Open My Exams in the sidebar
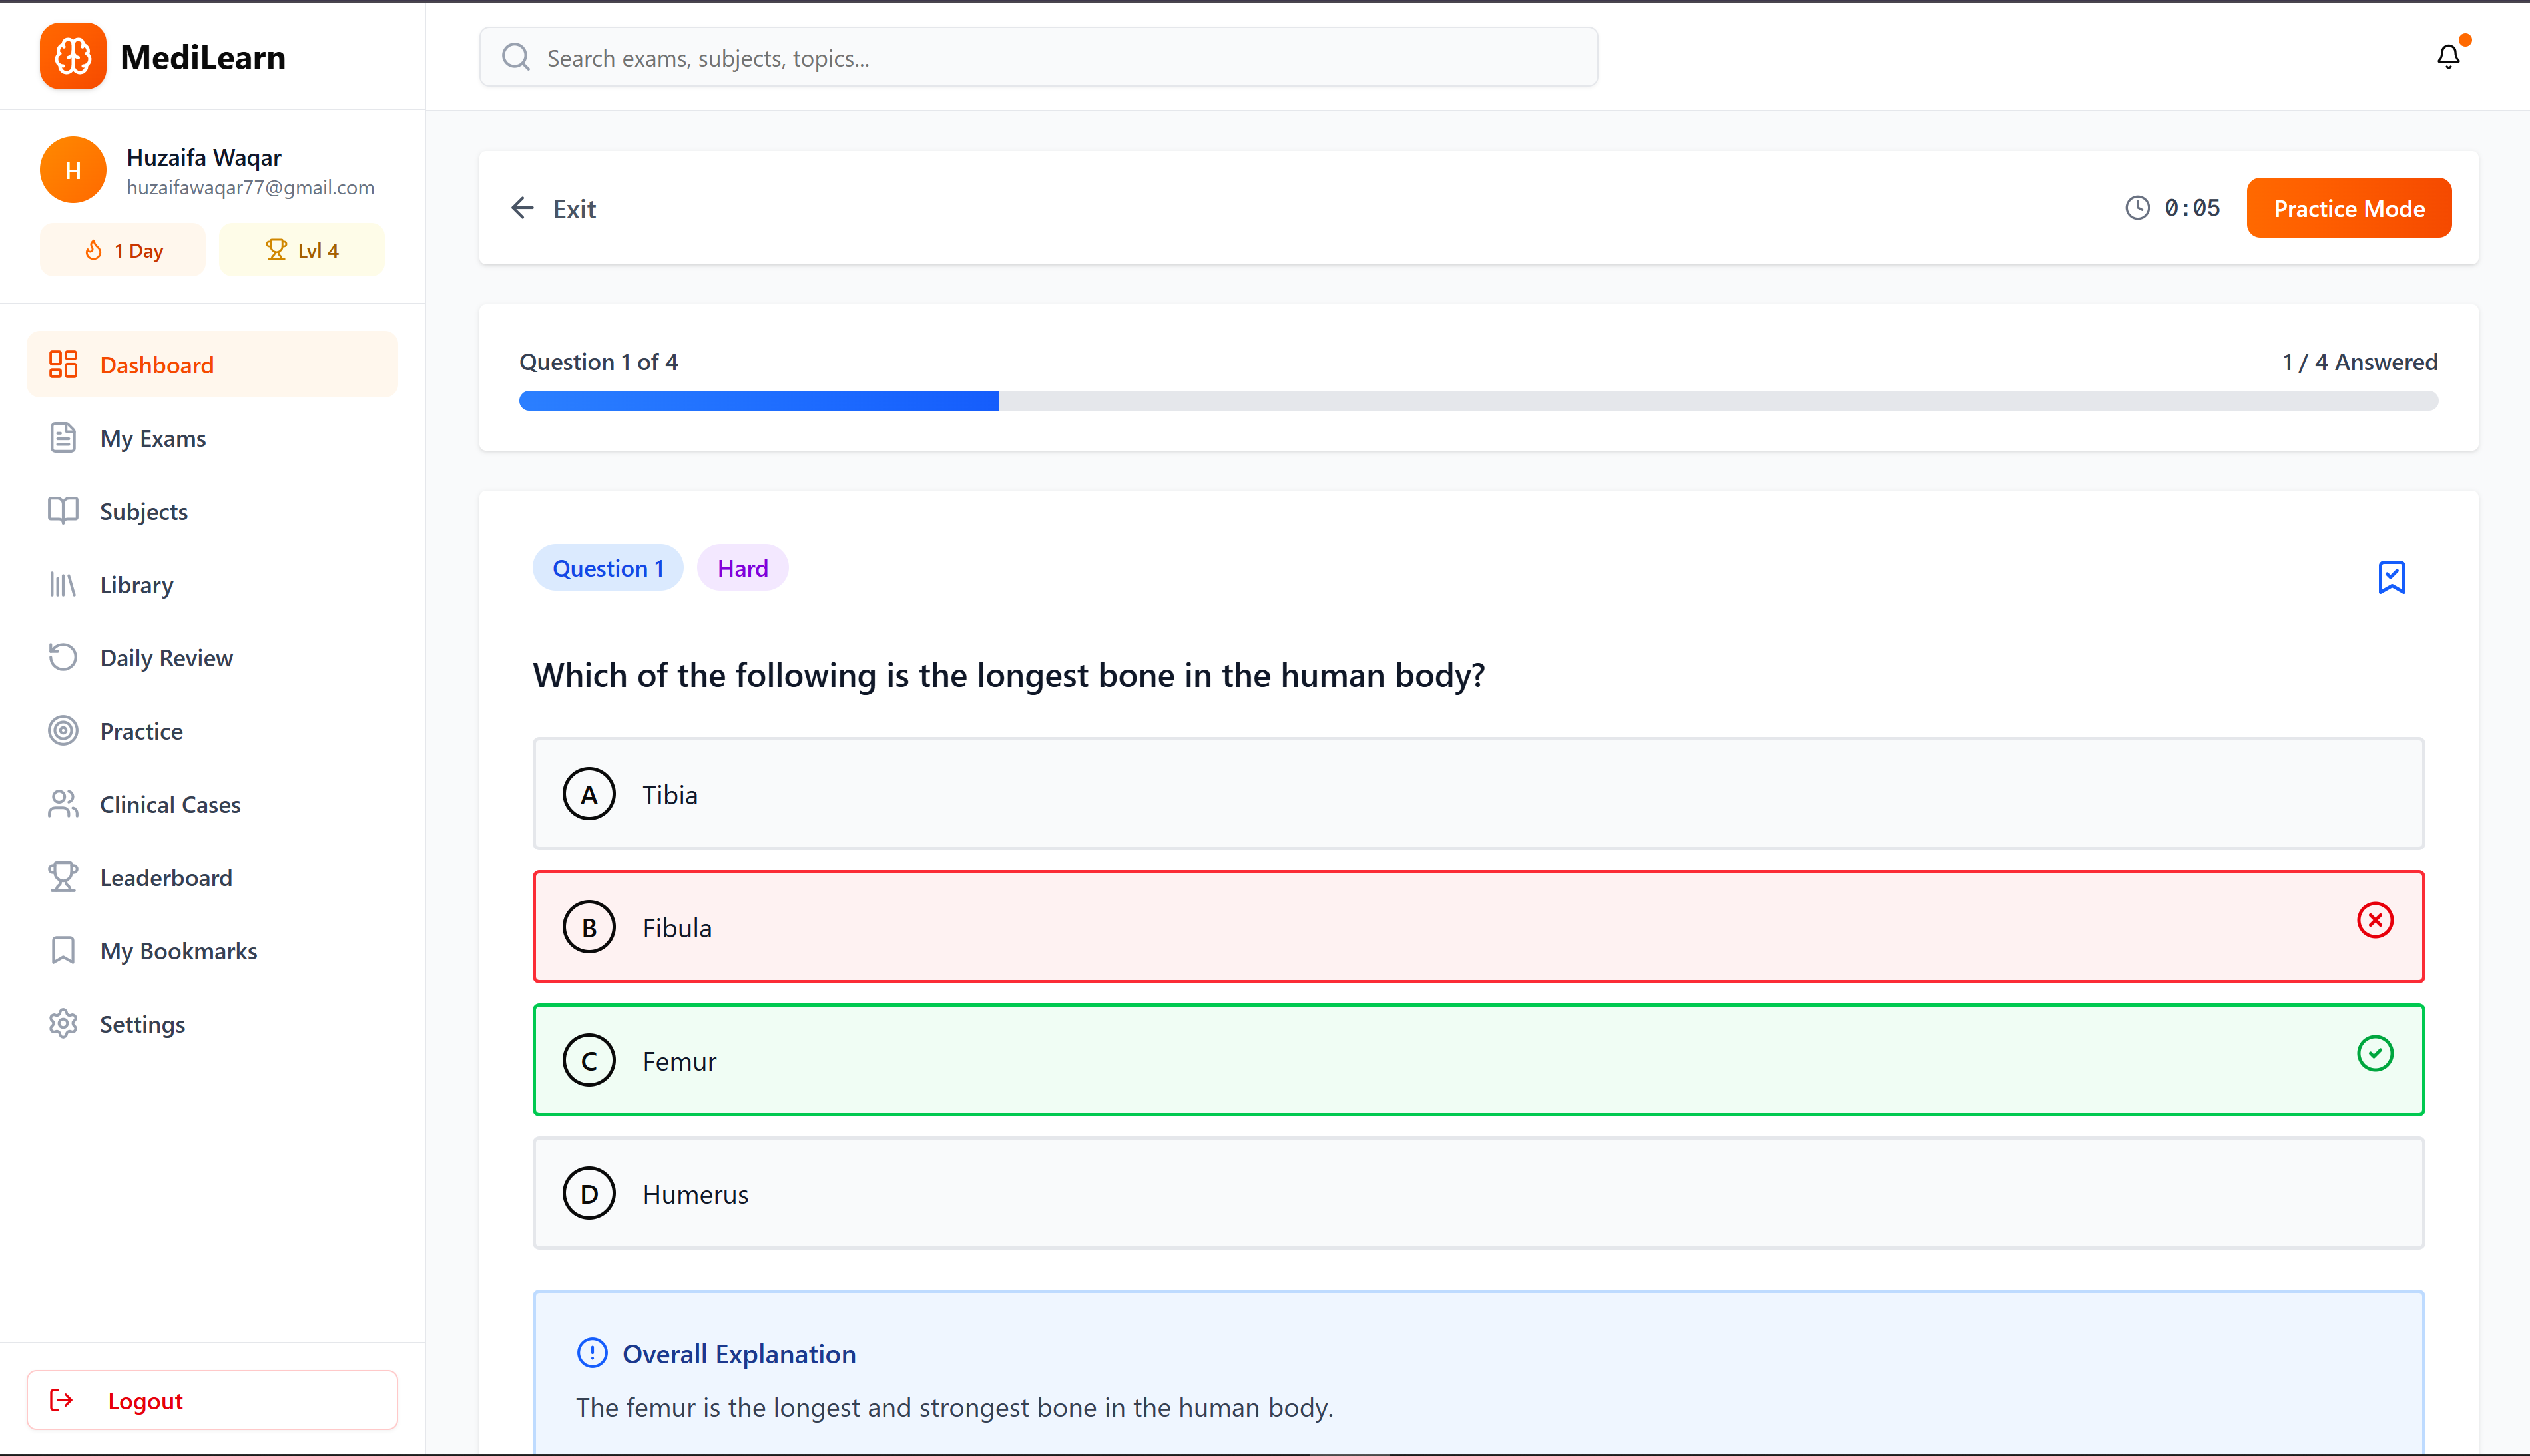2530x1456 pixels. coord(152,438)
